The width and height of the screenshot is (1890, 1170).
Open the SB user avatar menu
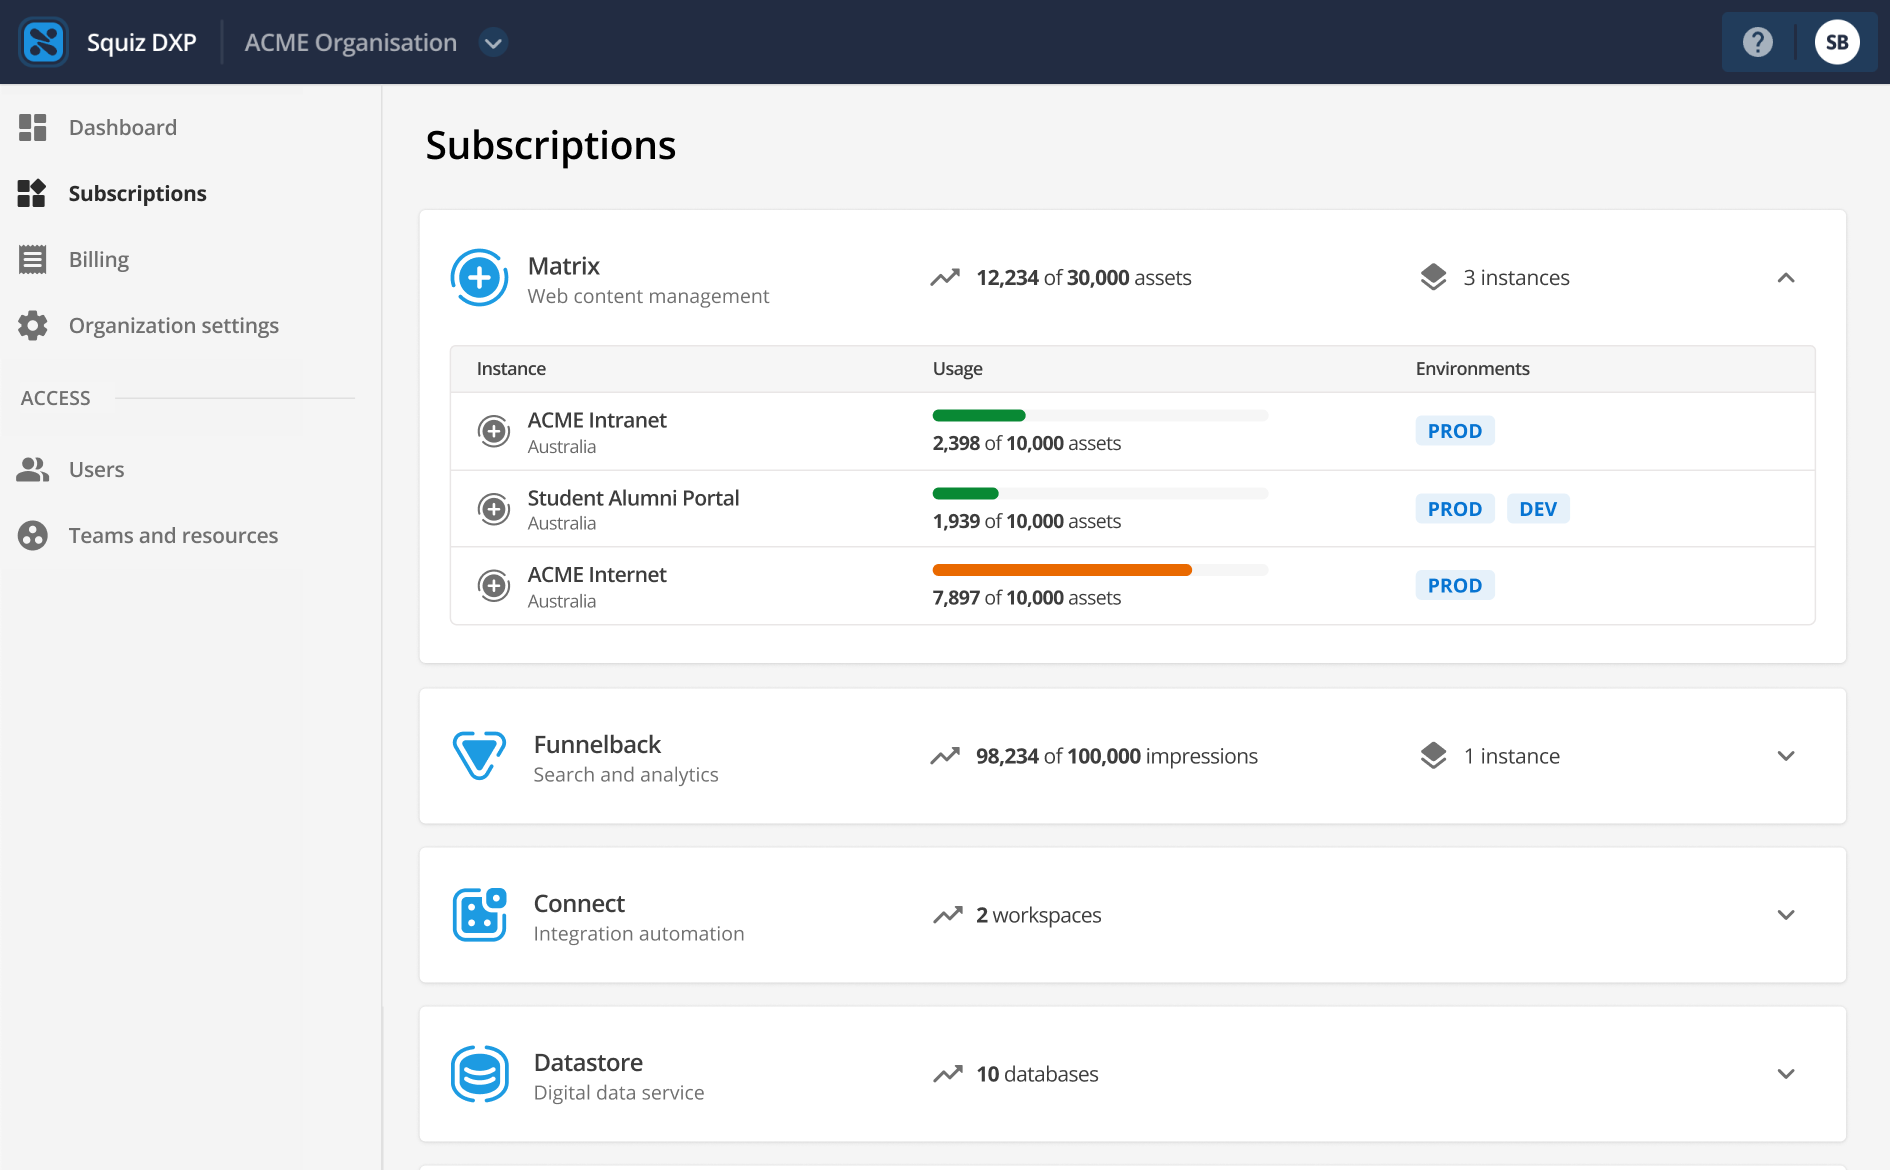[1837, 42]
